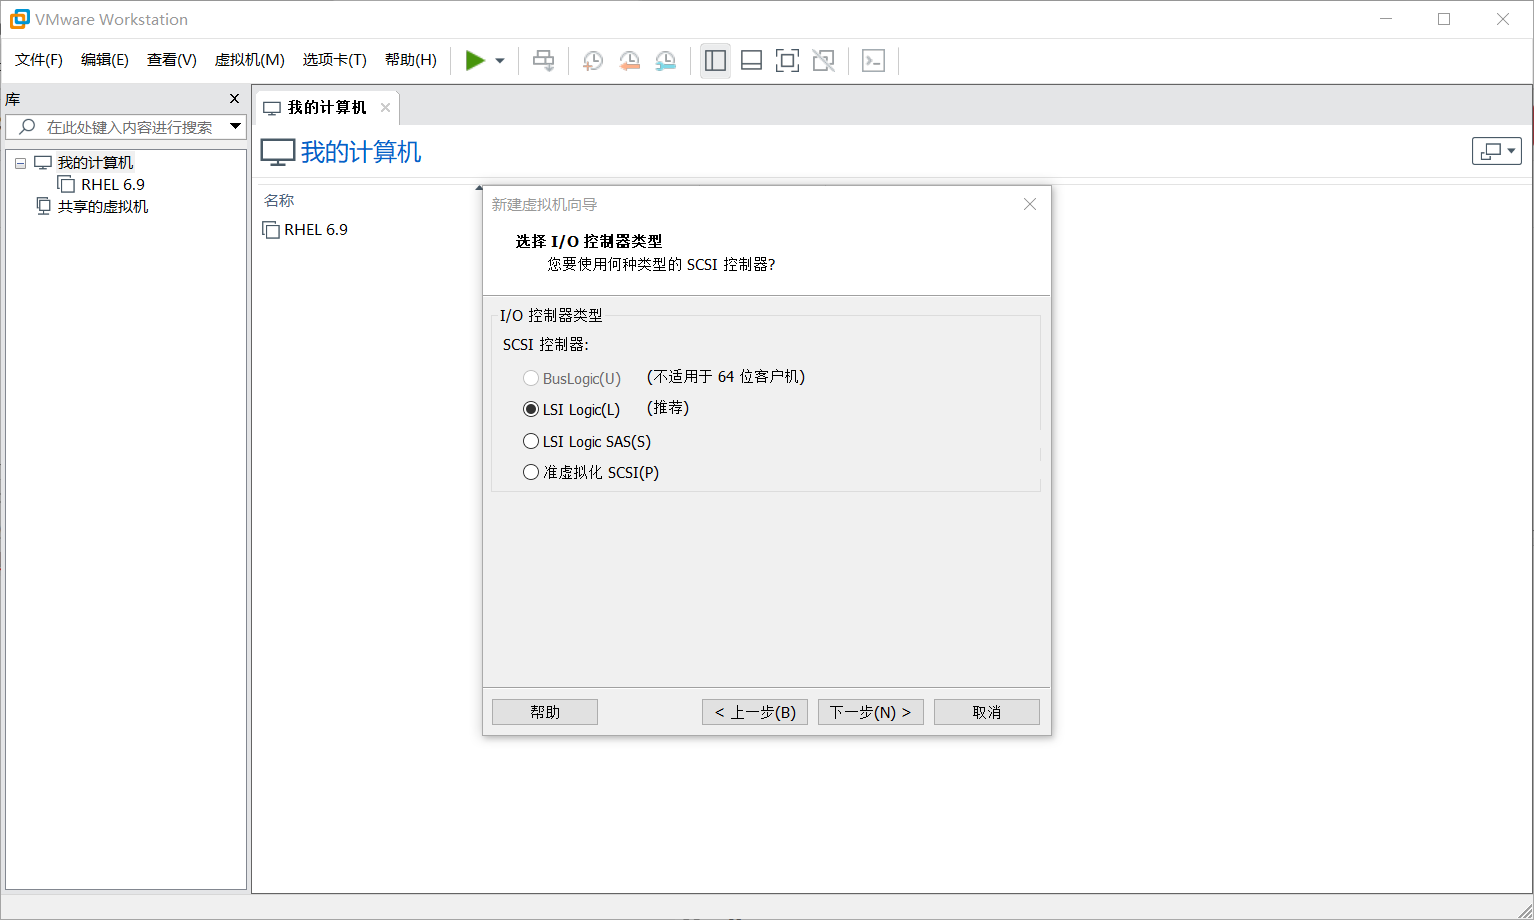Revert to the parent snapshot

[x=629, y=60]
